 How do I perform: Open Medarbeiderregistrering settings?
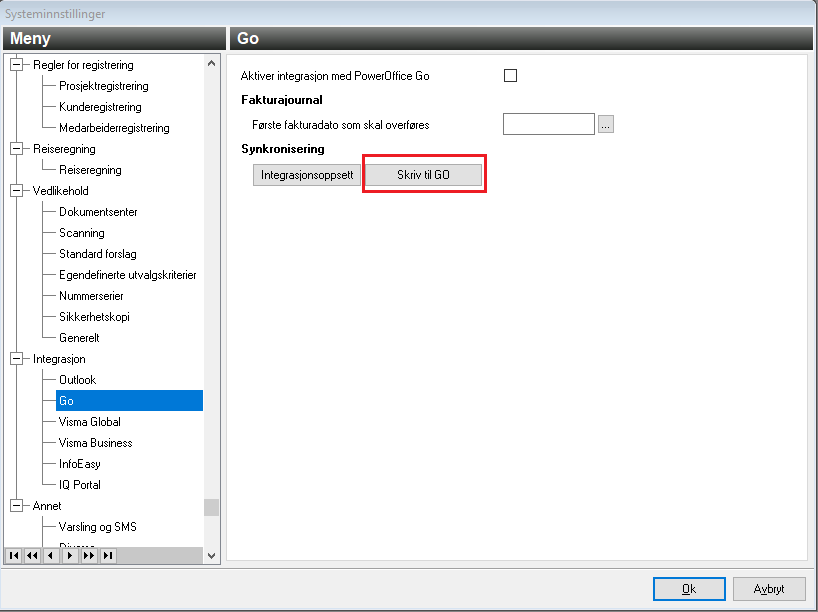coord(114,128)
